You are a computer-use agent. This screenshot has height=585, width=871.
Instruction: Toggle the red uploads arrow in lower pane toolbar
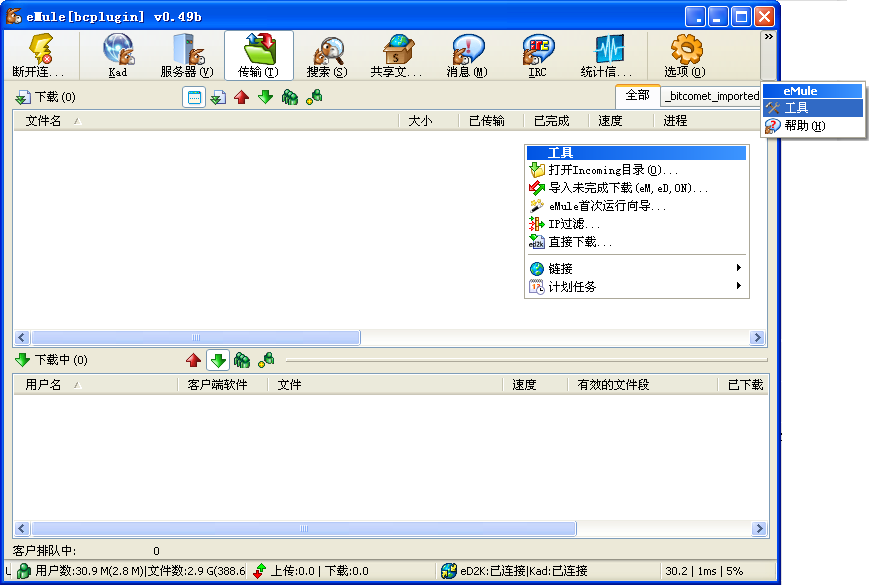193,360
